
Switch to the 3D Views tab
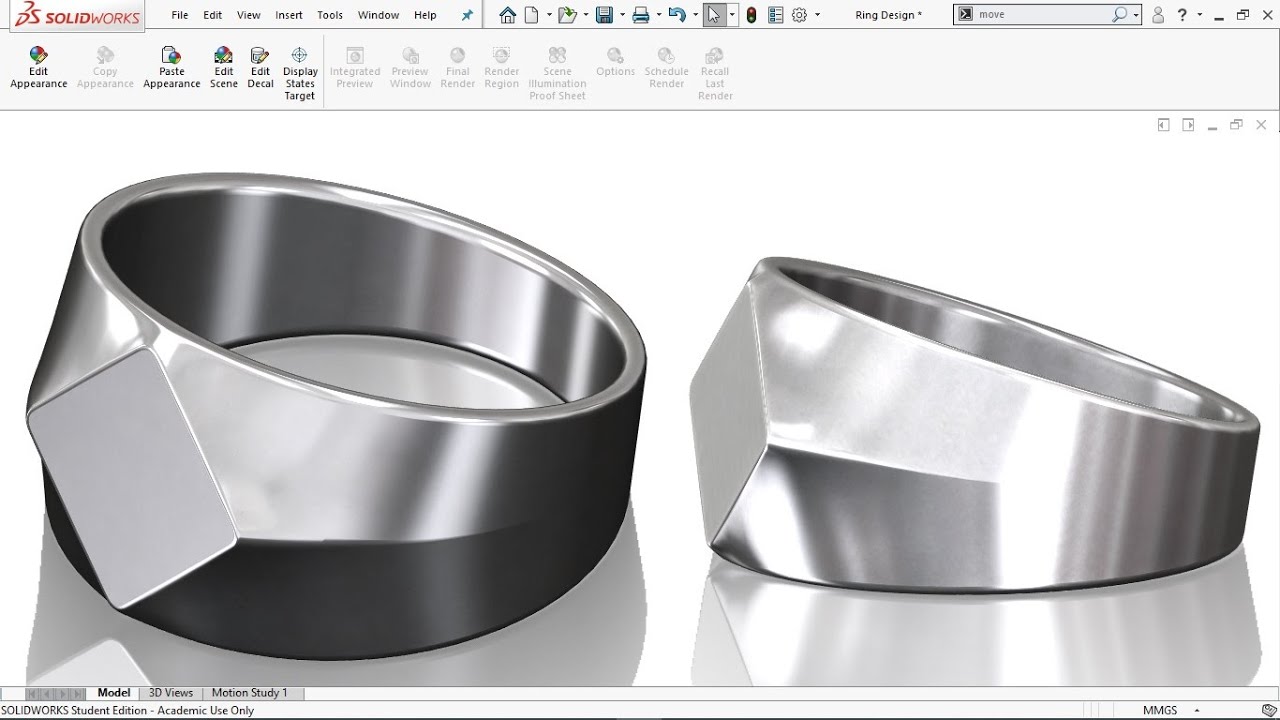point(171,692)
